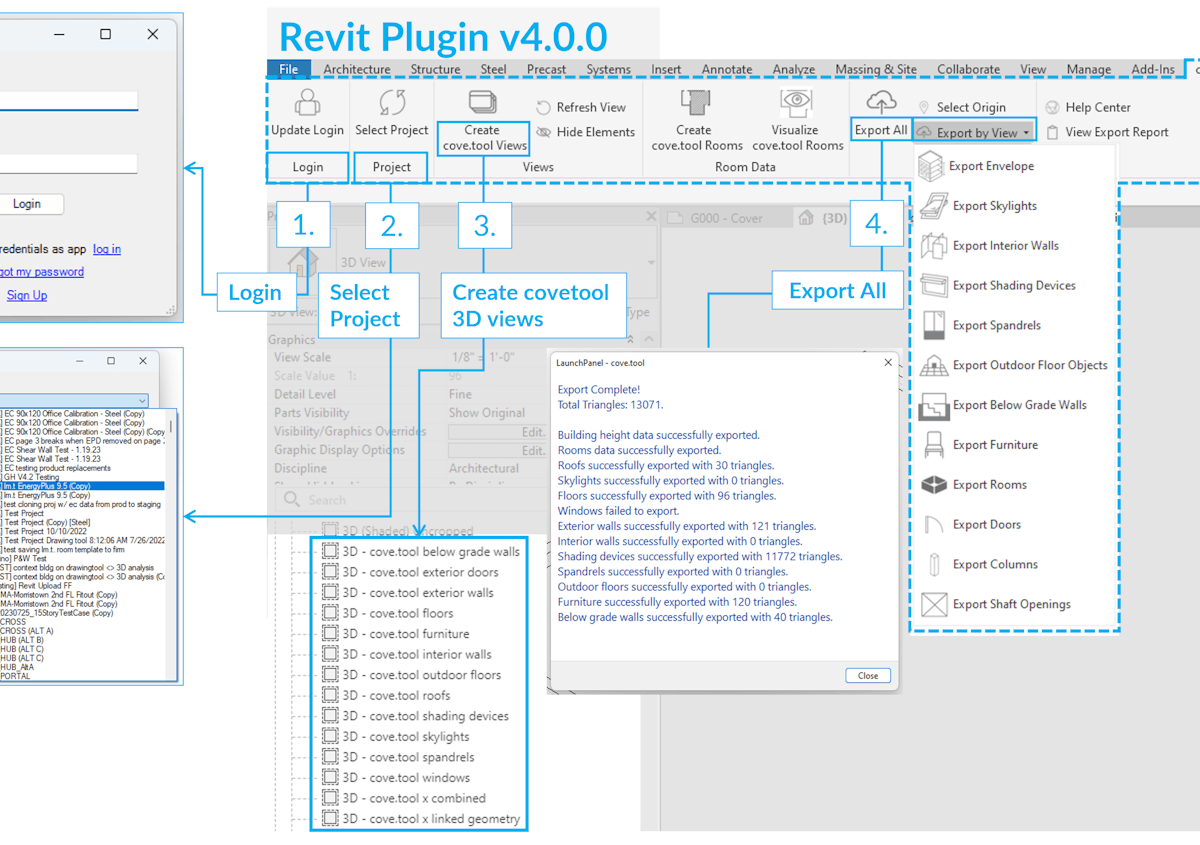Select the Select Project tool icon
The height and width of the screenshot is (845, 1200).
click(x=391, y=103)
